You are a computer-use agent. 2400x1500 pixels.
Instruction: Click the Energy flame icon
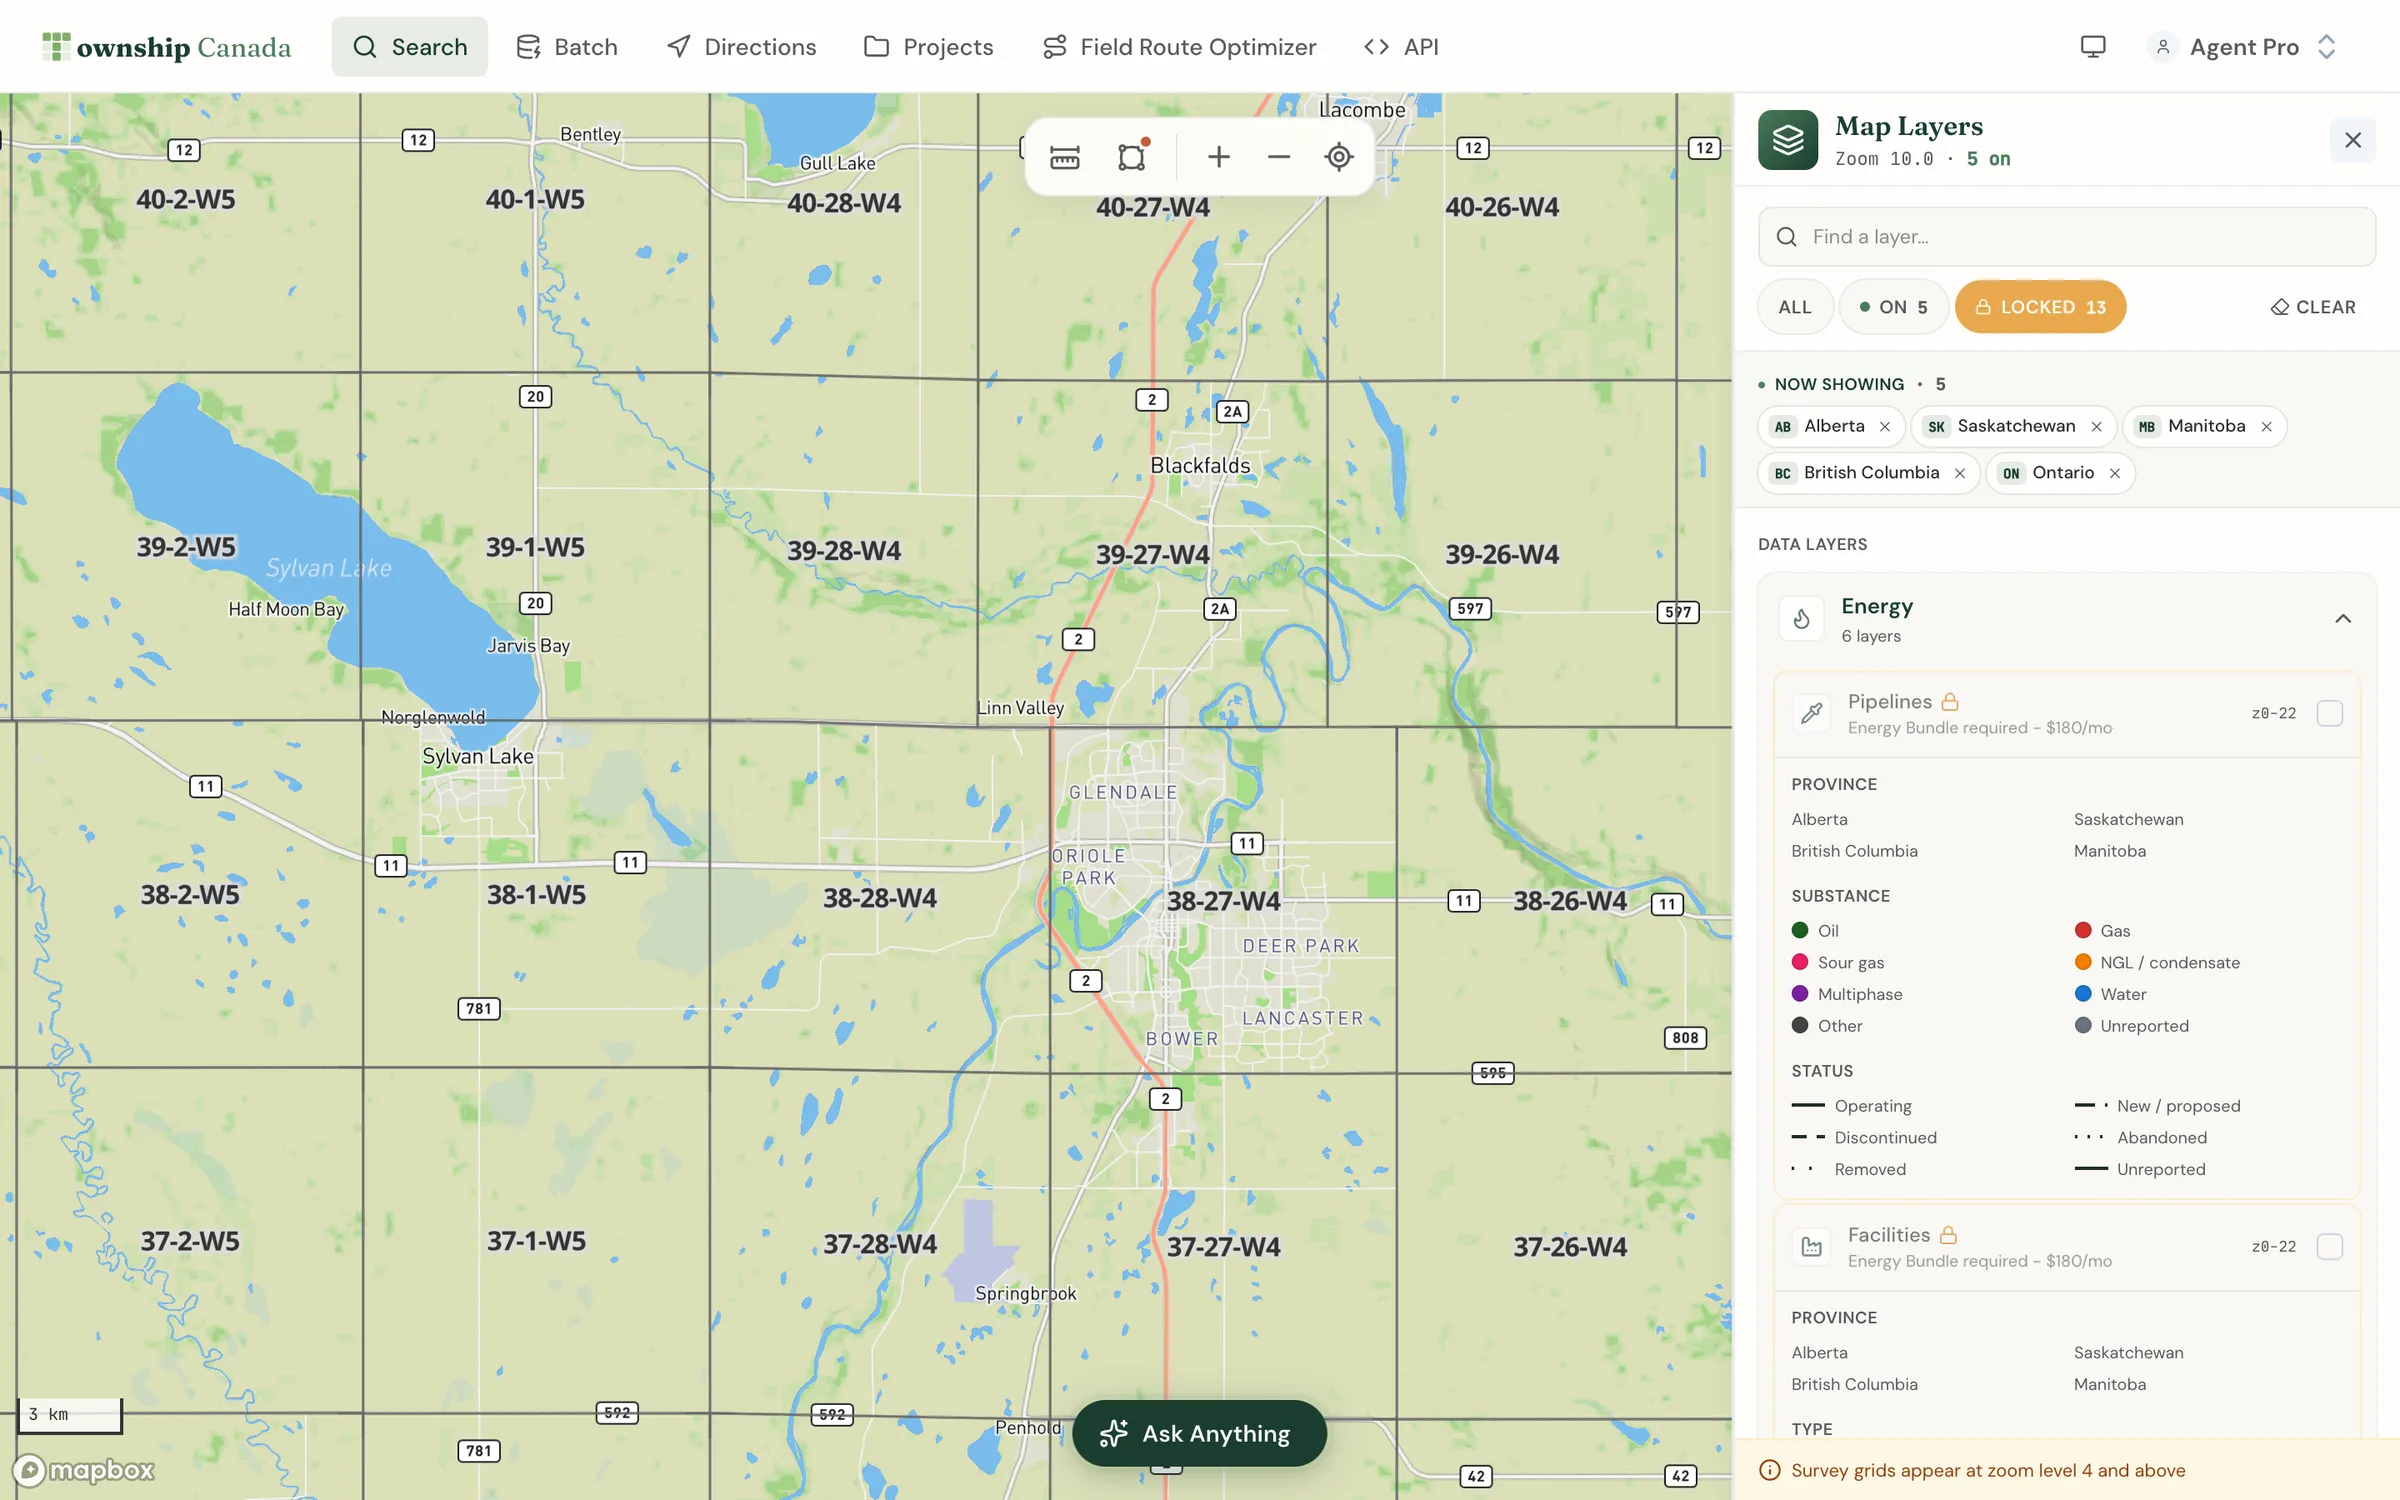point(1801,619)
